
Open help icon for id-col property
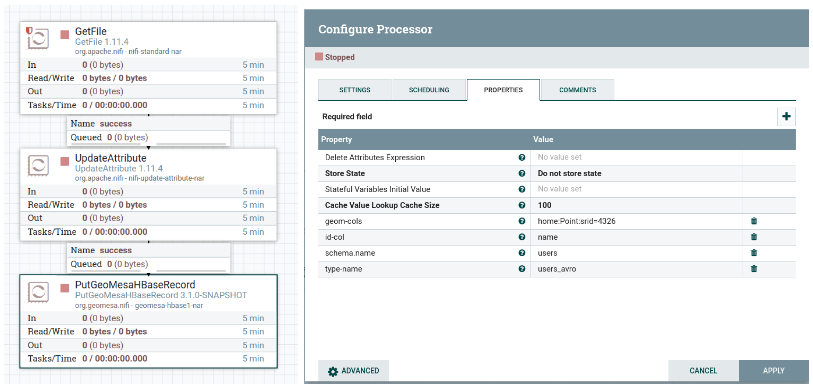pyautogui.click(x=522, y=237)
